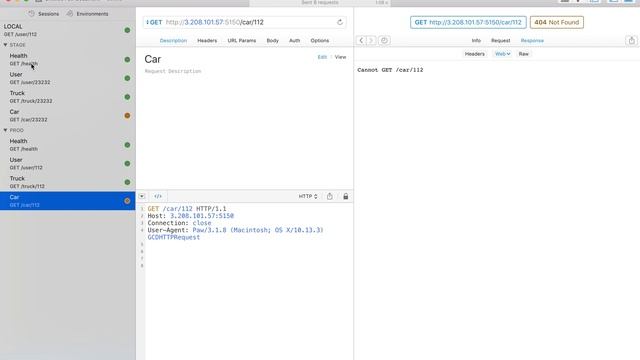
Task: Click 'Cannot GET /car/112' response text
Action: (x=390, y=70)
